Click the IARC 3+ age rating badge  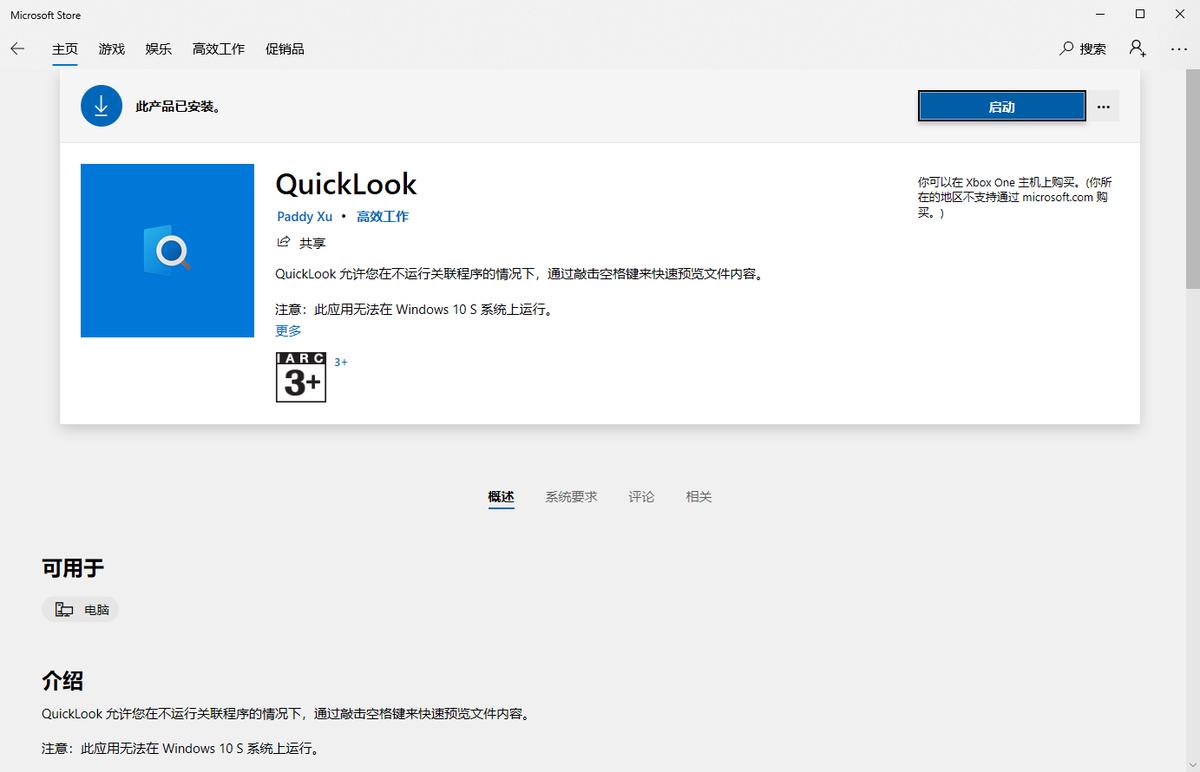[300, 377]
